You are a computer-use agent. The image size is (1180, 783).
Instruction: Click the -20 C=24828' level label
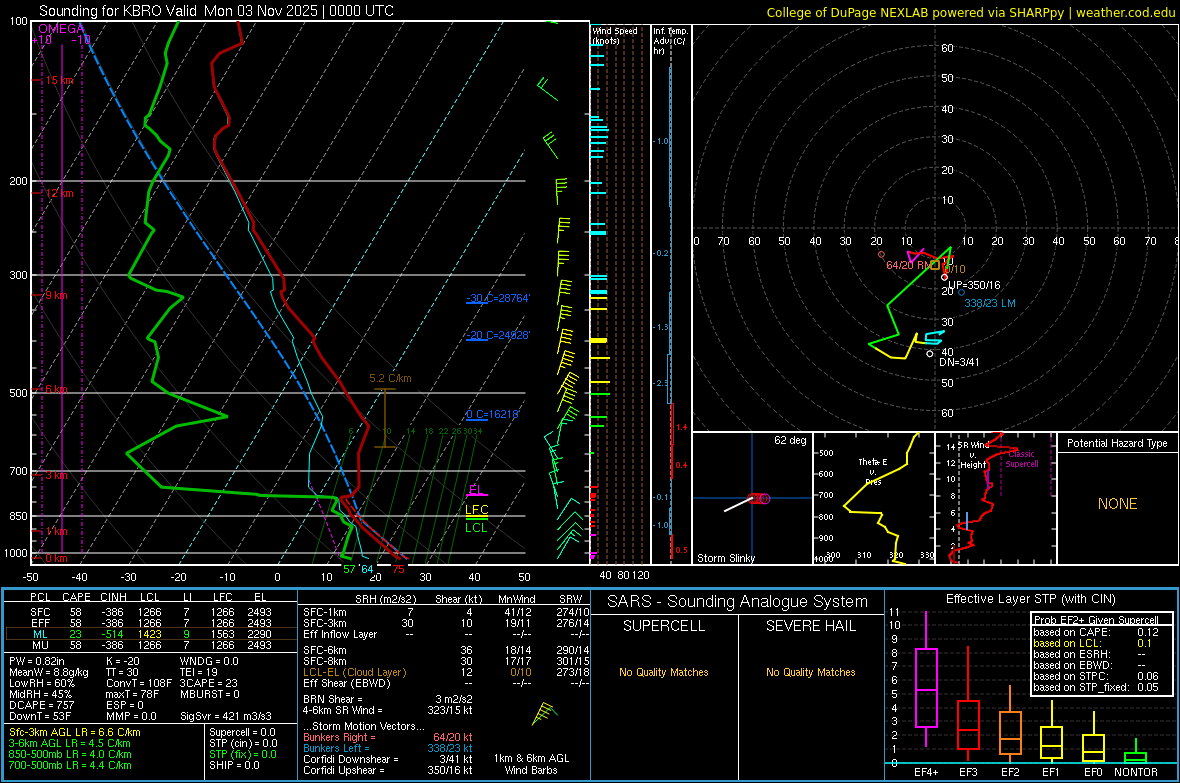(497, 335)
